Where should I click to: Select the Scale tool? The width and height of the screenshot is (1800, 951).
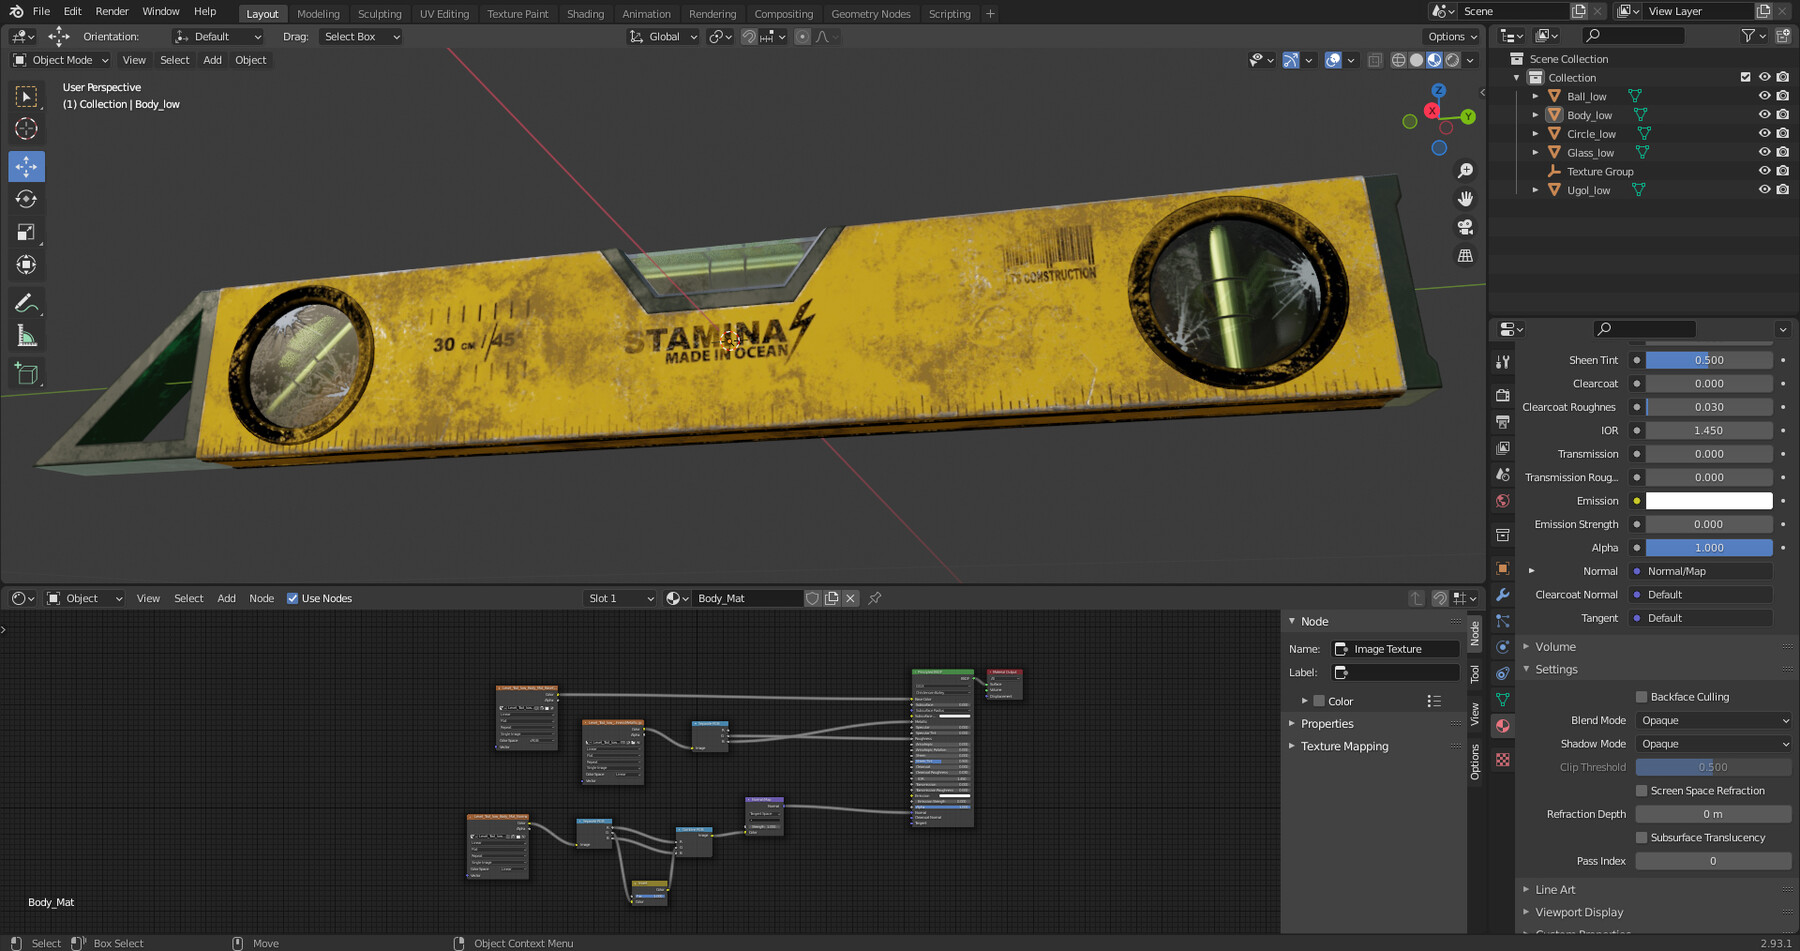coord(26,231)
